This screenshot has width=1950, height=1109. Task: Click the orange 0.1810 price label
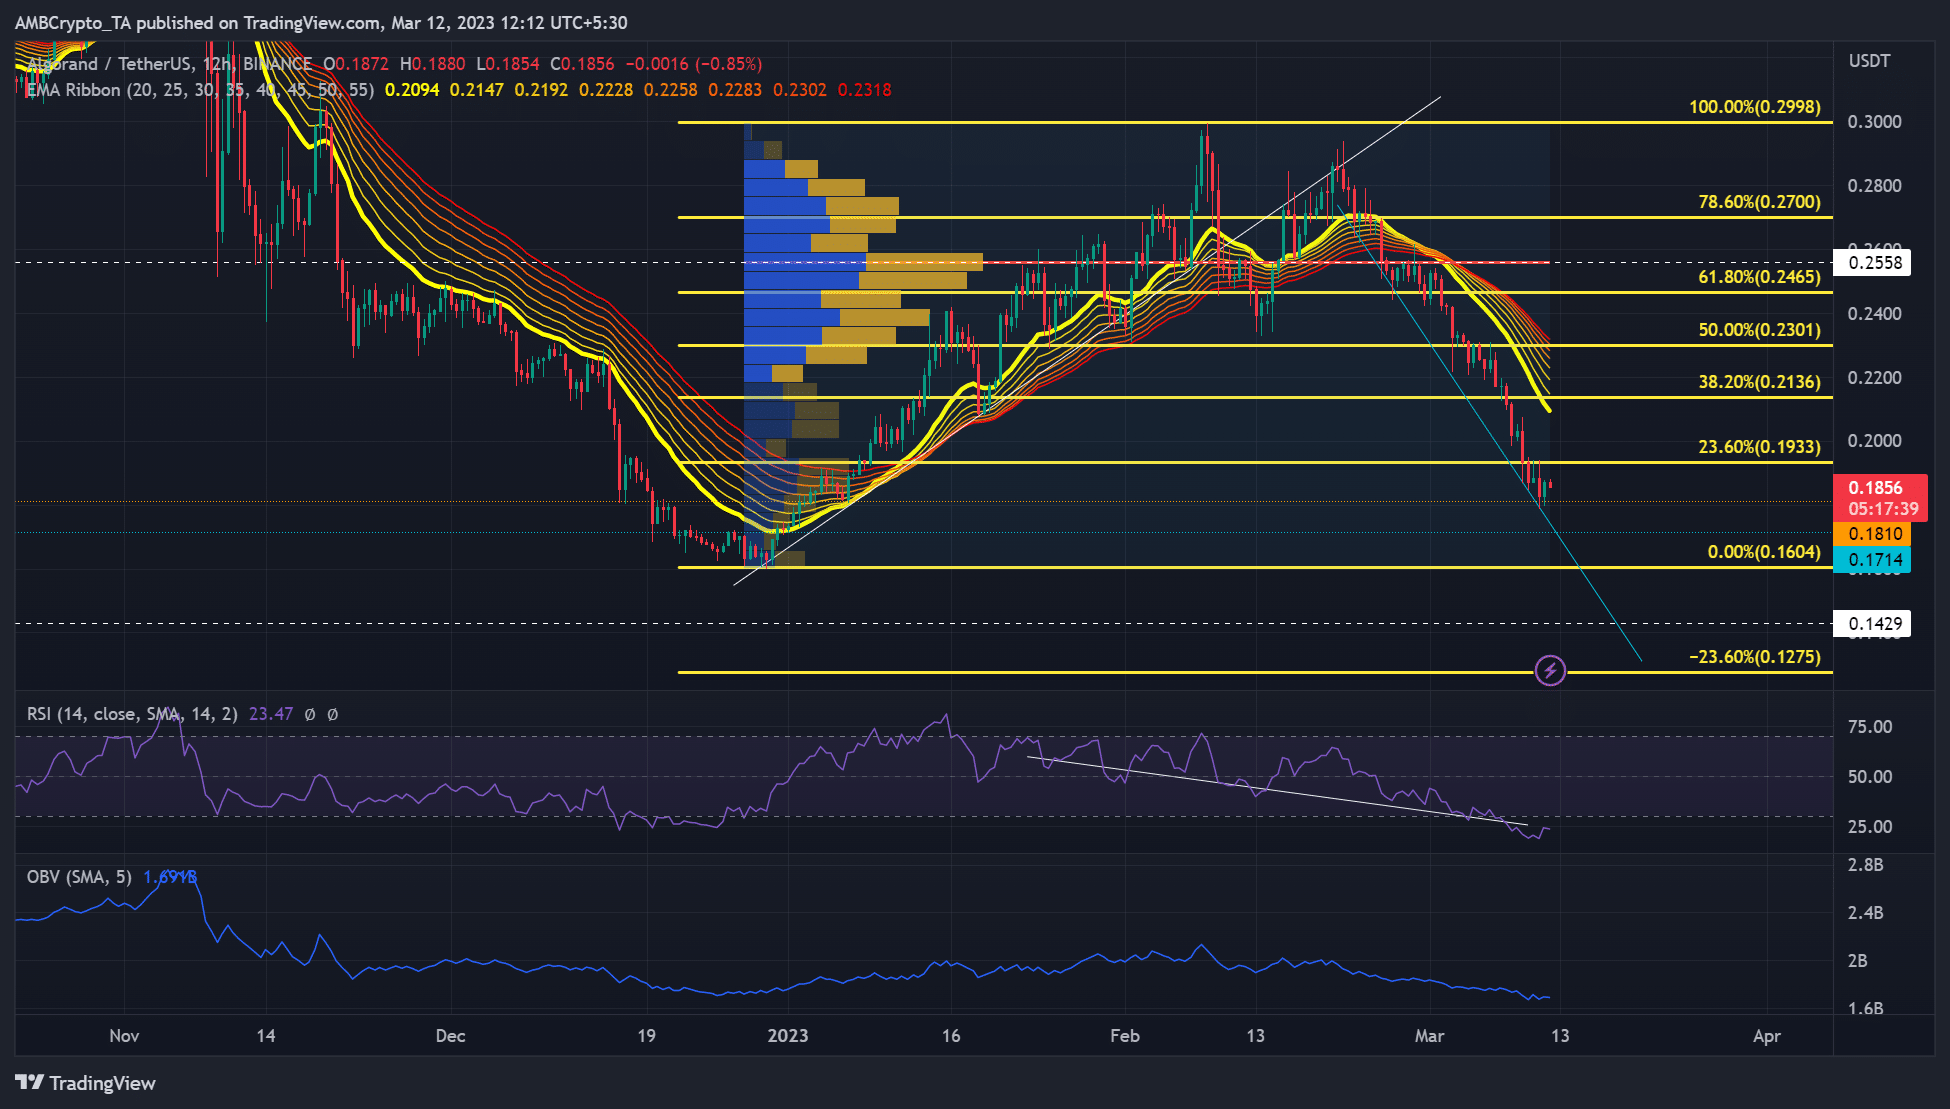[1874, 533]
